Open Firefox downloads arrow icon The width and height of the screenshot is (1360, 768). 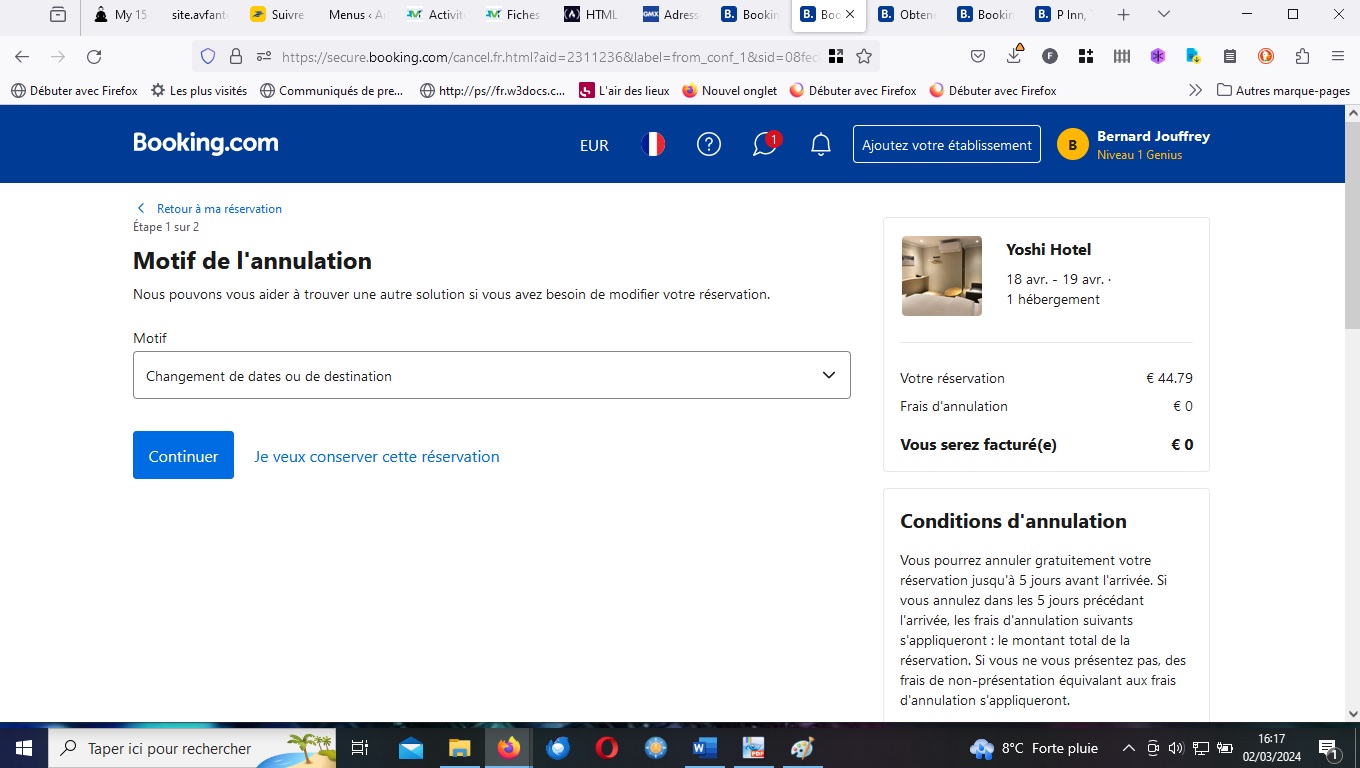[1014, 56]
